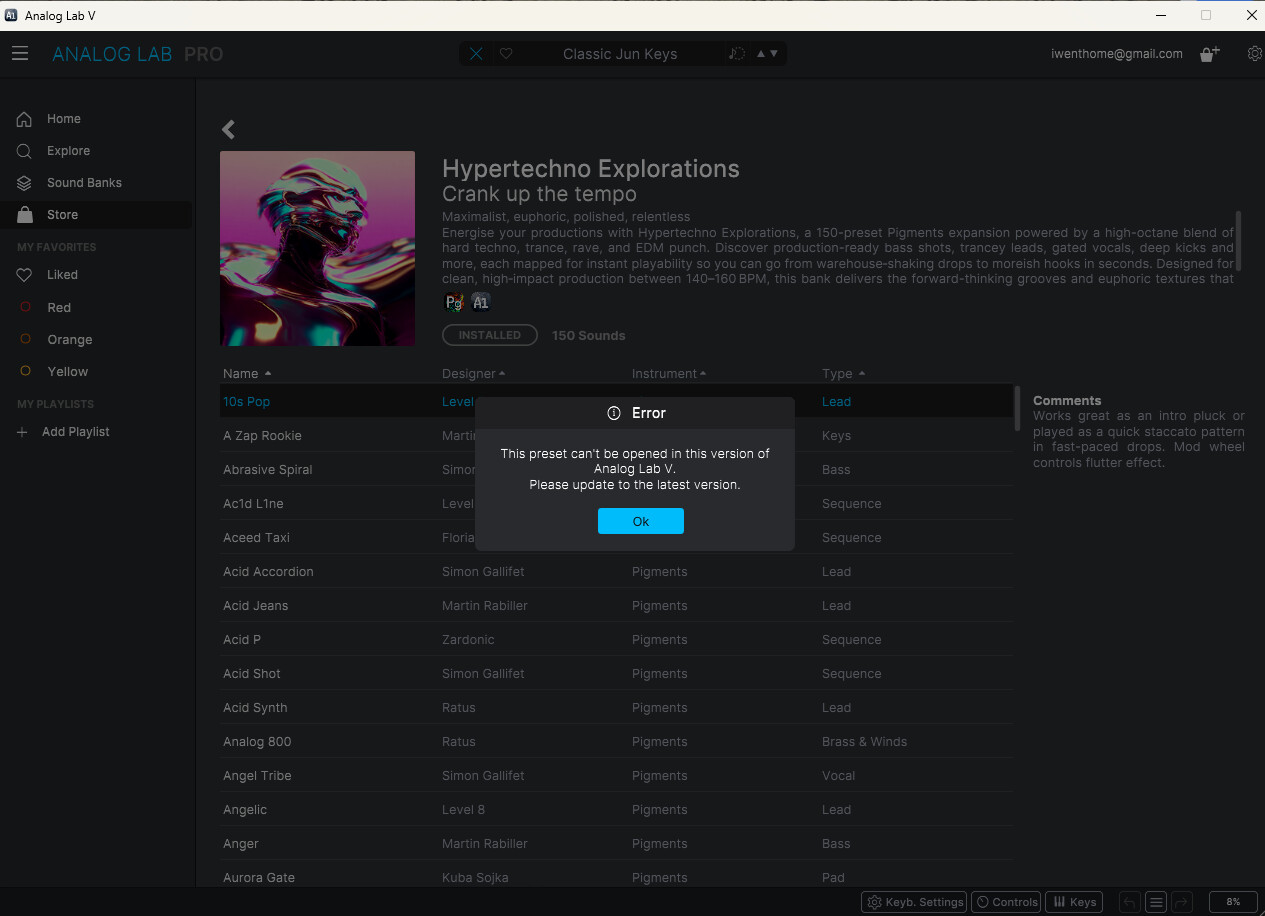Toggle Keyb. Settings panel
This screenshot has width=1265, height=916.
coord(914,901)
